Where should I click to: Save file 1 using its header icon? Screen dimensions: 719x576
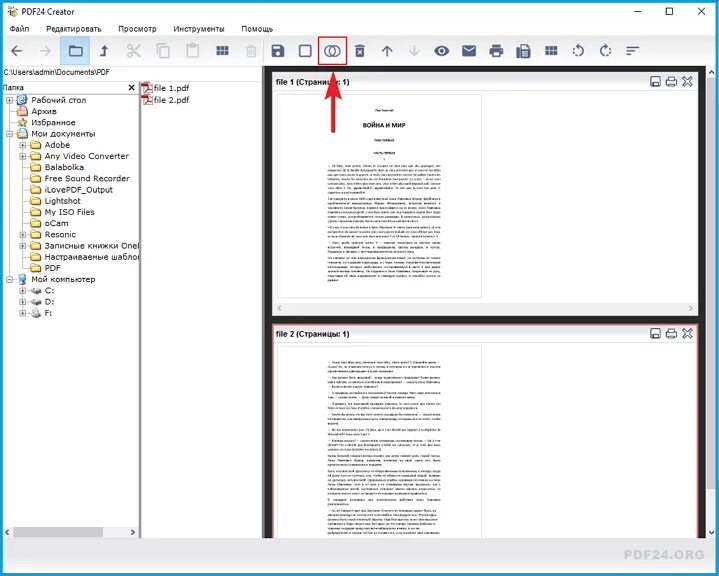(x=655, y=82)
